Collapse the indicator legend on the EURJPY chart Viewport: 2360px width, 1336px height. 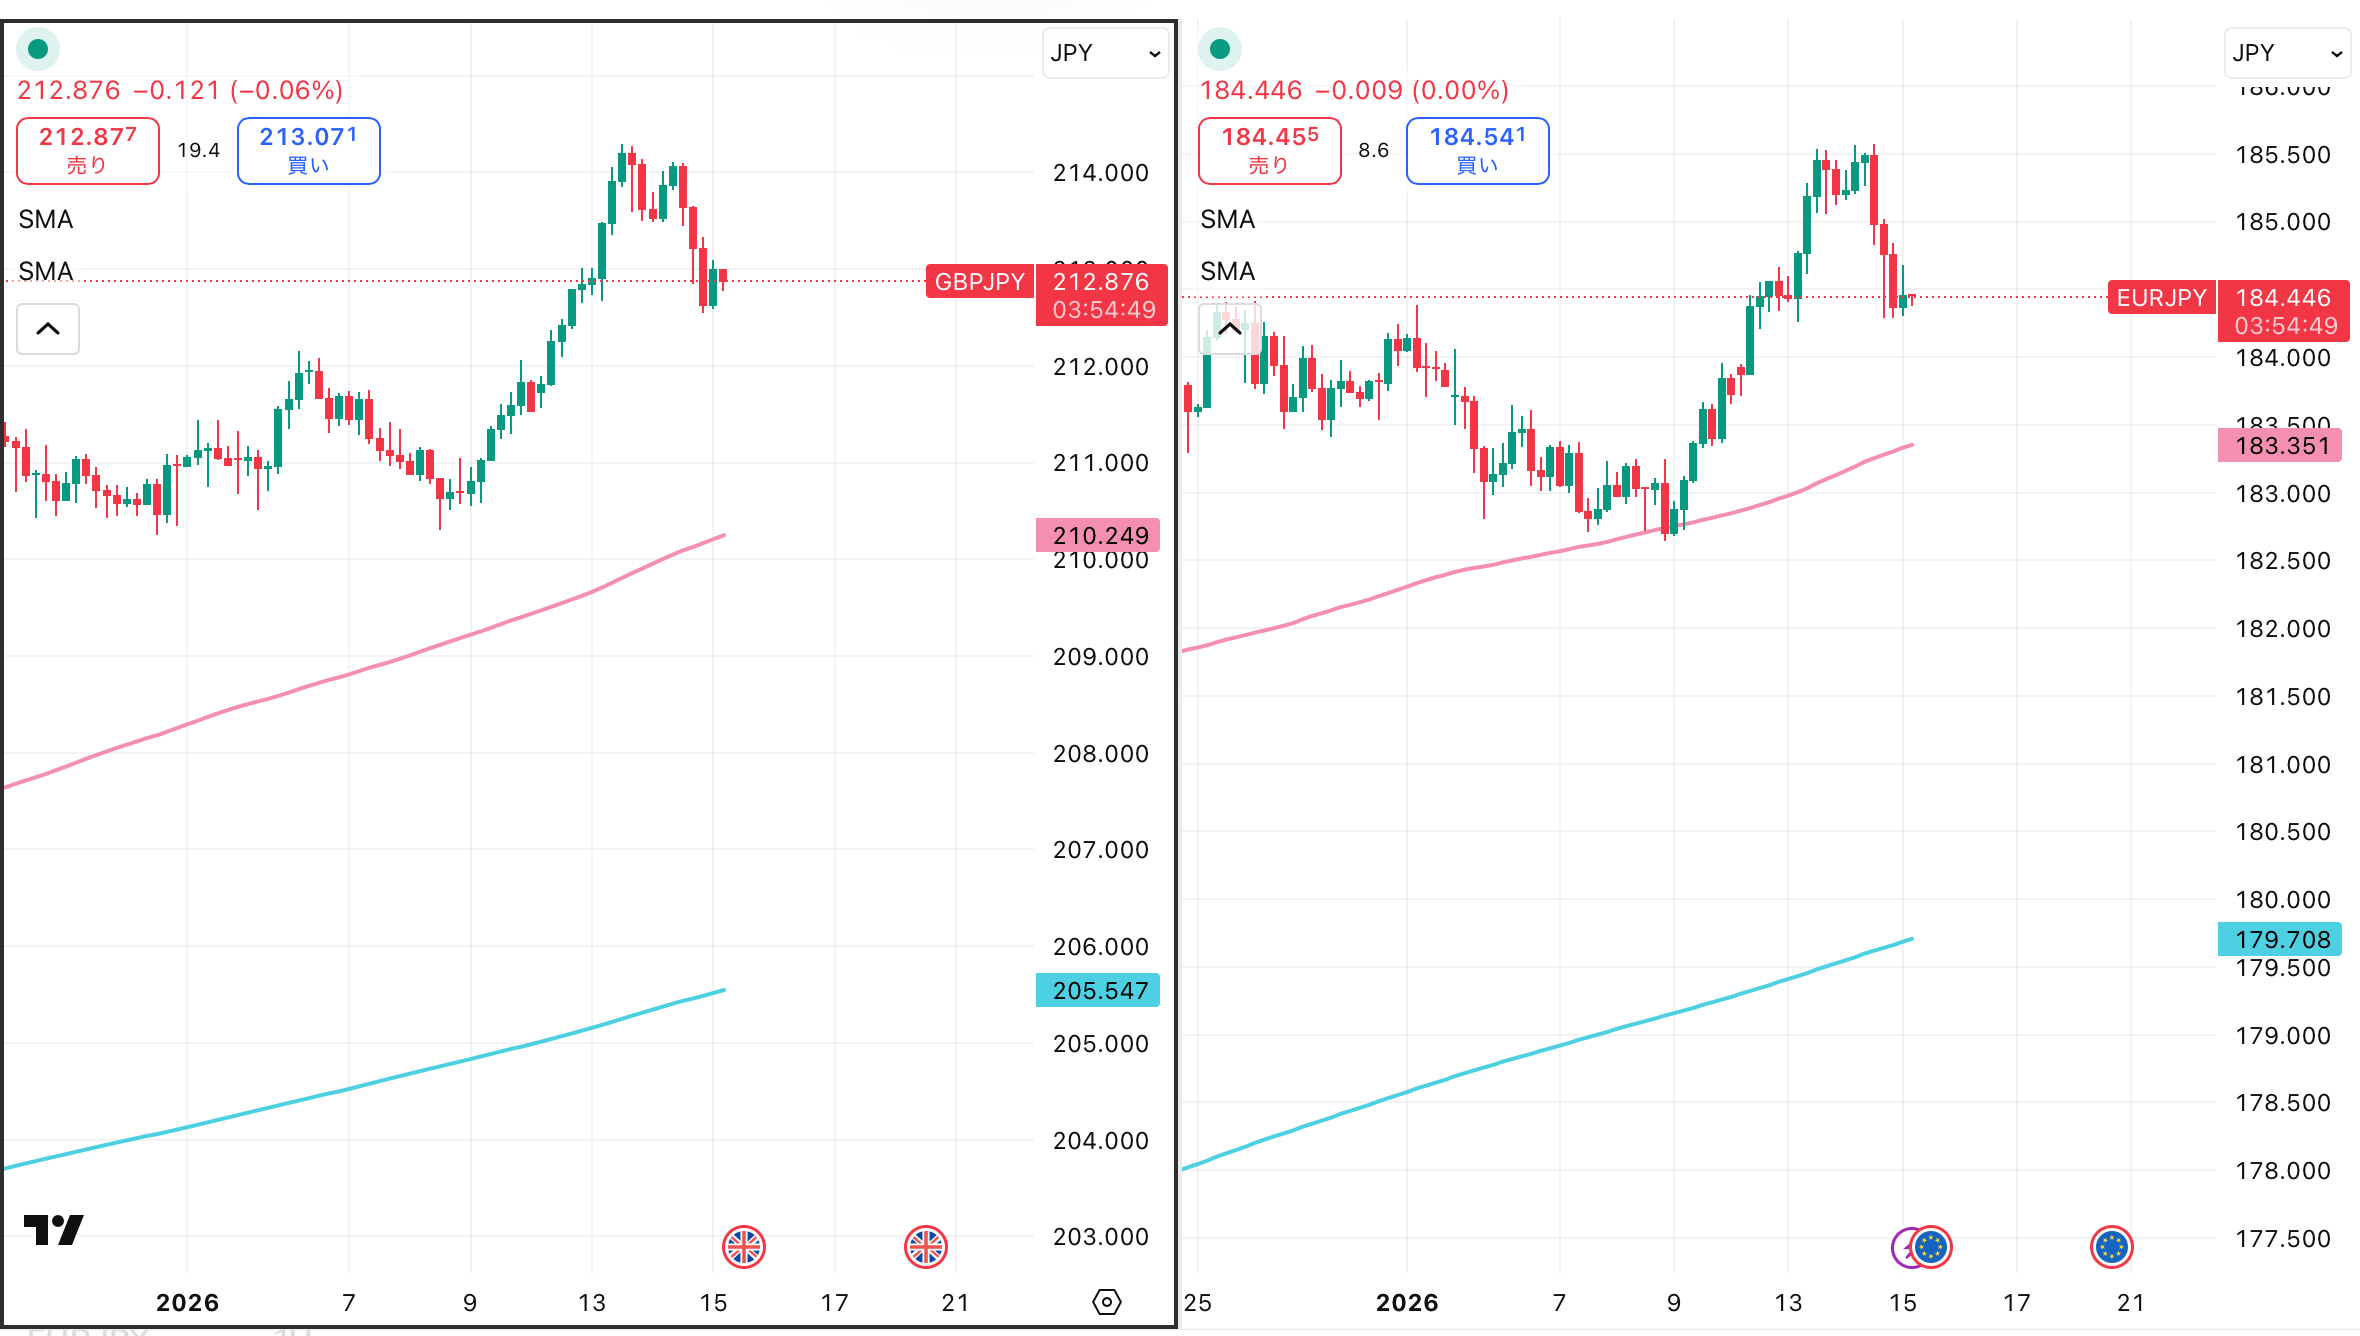pyautogui.click(x=1230, y=329)
